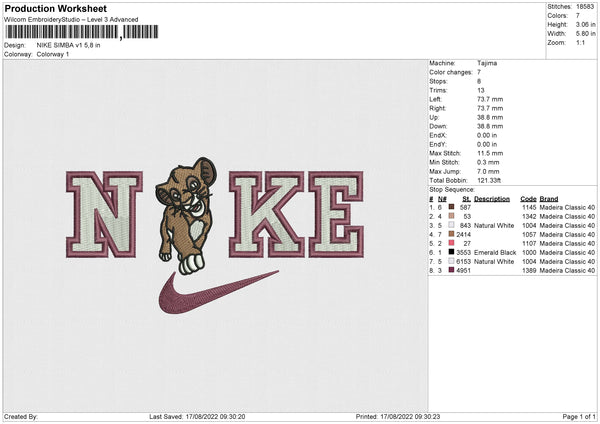Viewport: 600px width, 424px height.
Task: Click the 'Code' column header
Action: coord(528,199)
